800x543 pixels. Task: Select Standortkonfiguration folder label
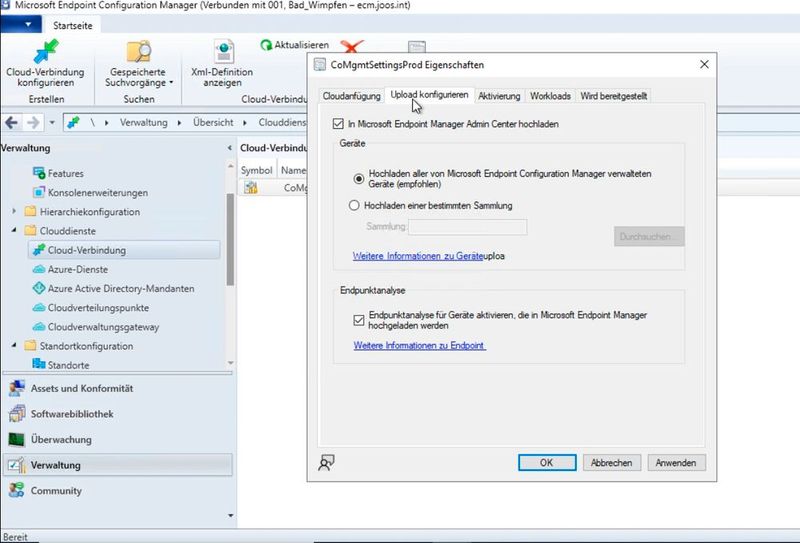[86, 345]
